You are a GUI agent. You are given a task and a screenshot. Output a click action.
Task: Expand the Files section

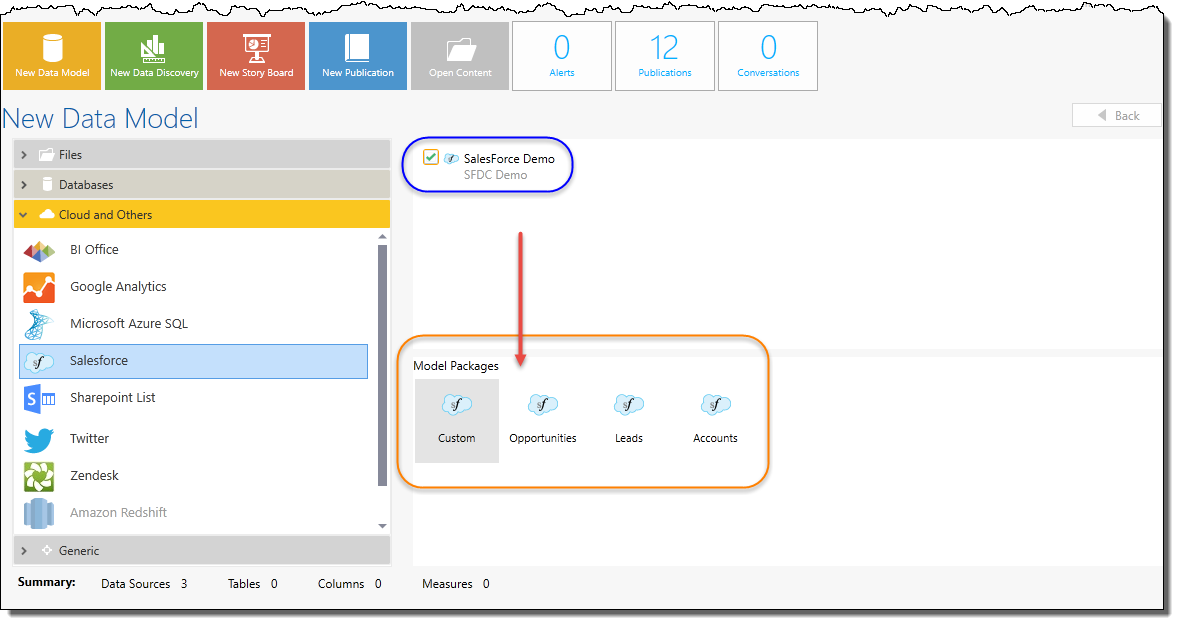click(202, 154)
